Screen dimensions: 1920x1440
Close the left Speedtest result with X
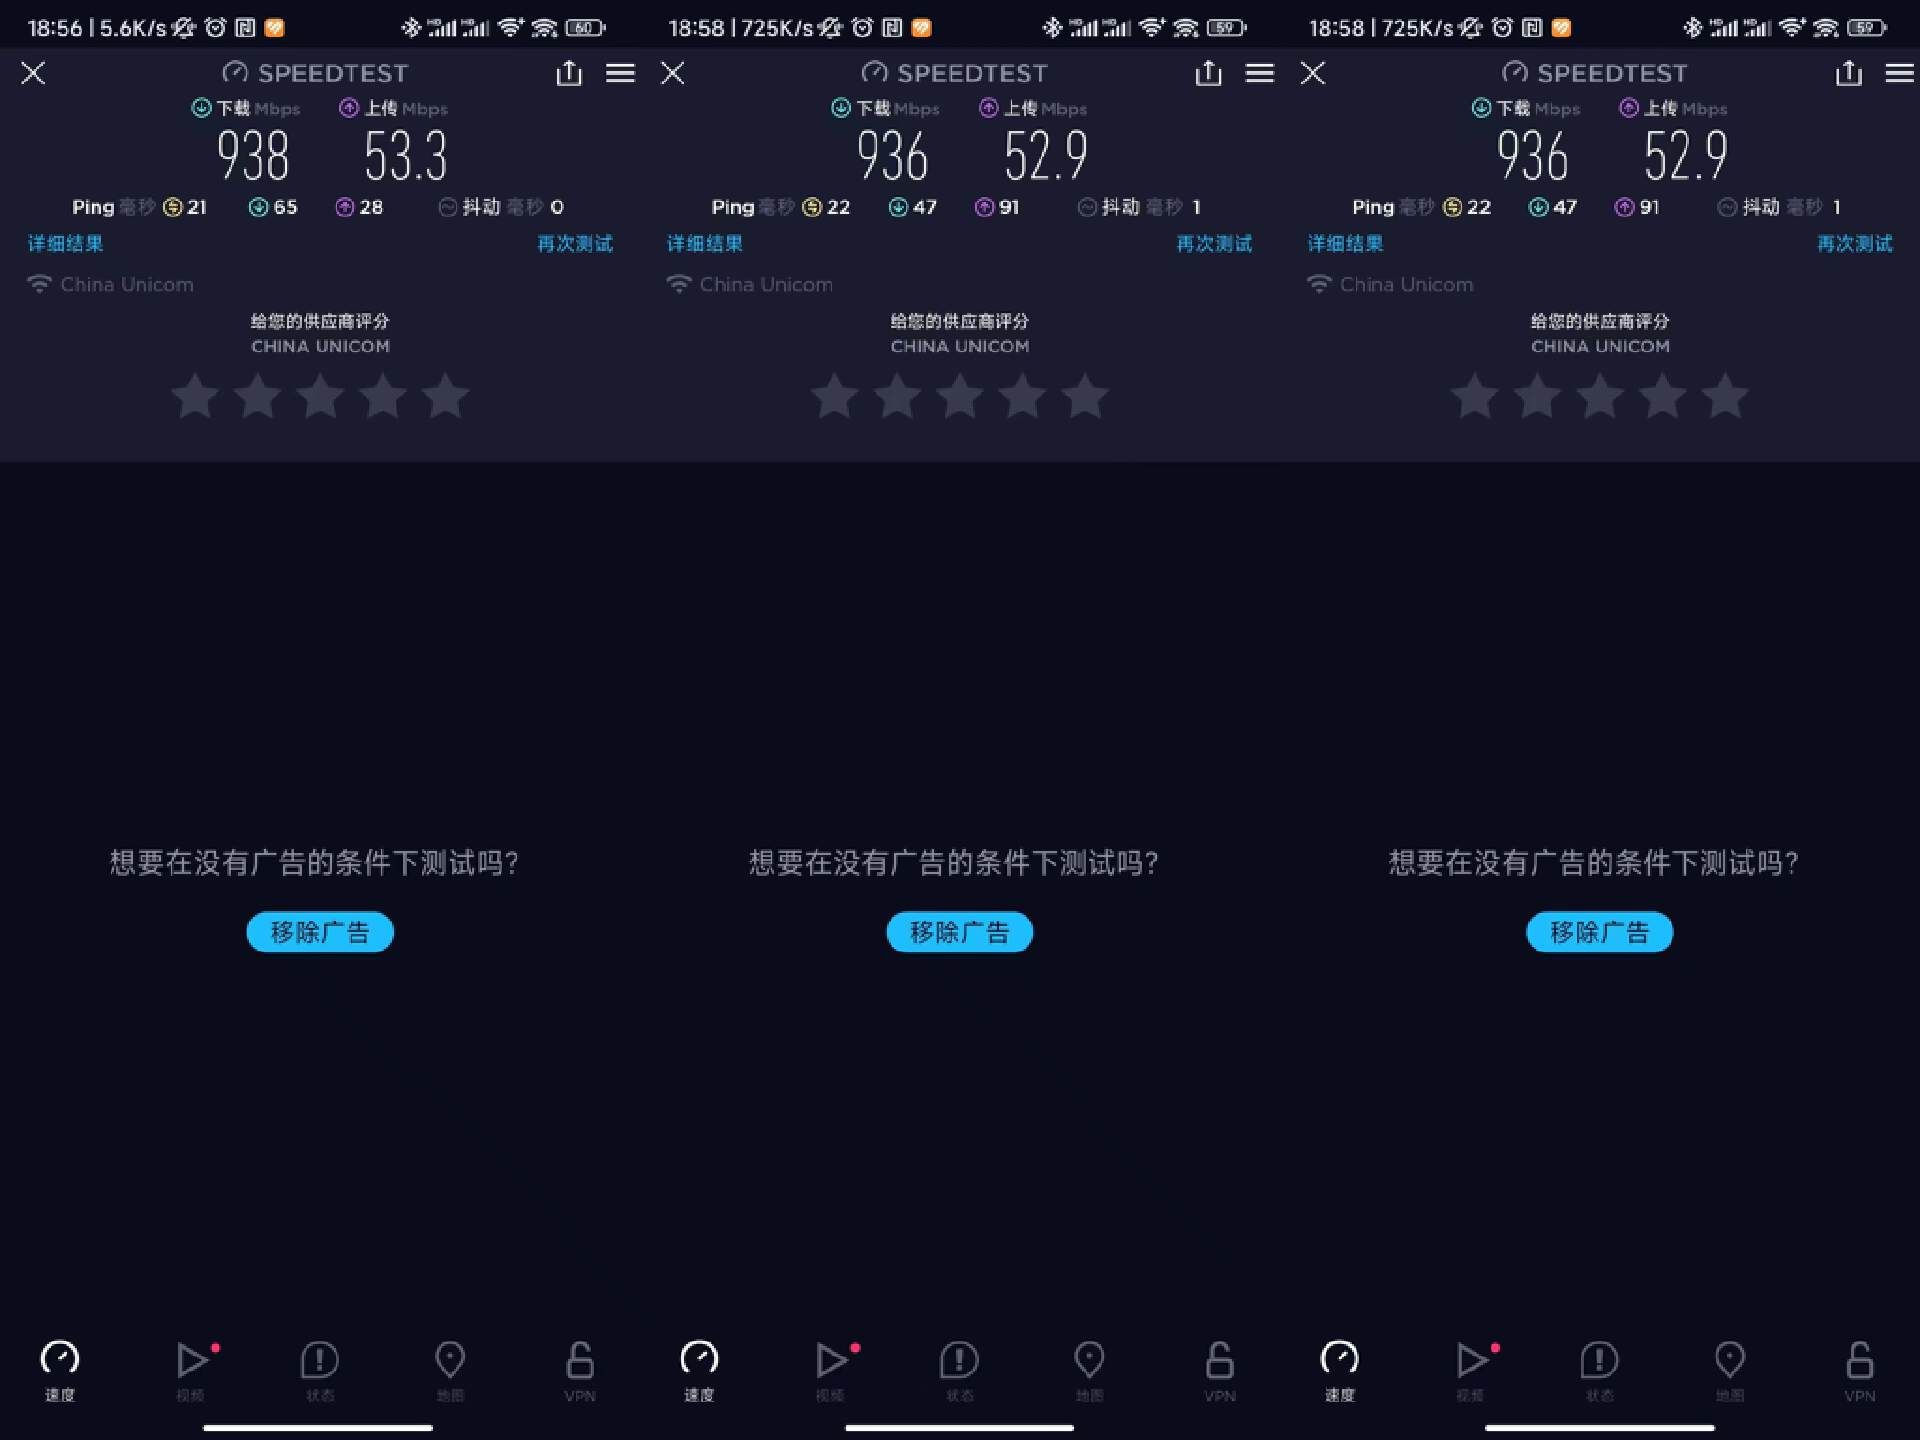click(x=33, y=73)
